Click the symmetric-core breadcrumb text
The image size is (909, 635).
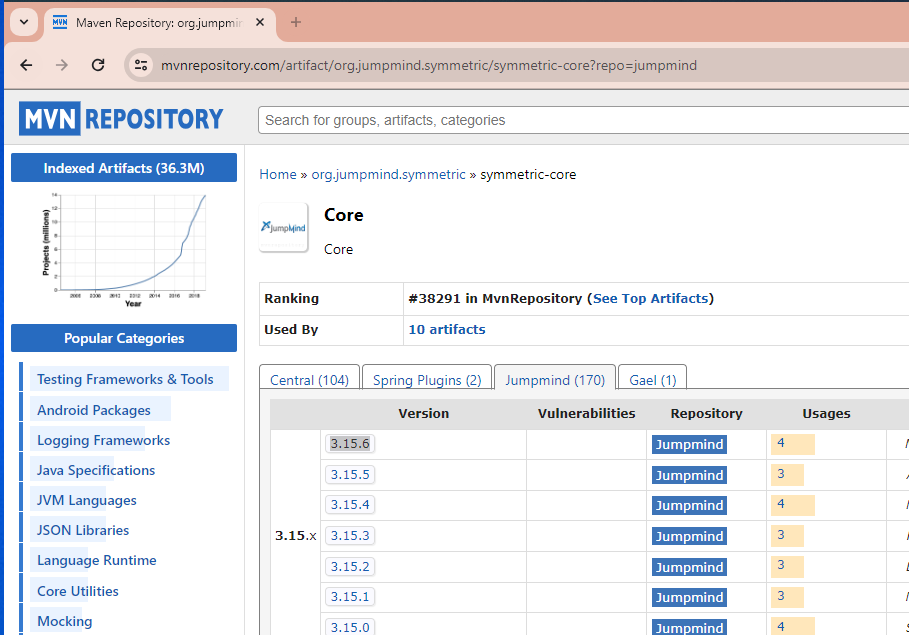point(528,175)
